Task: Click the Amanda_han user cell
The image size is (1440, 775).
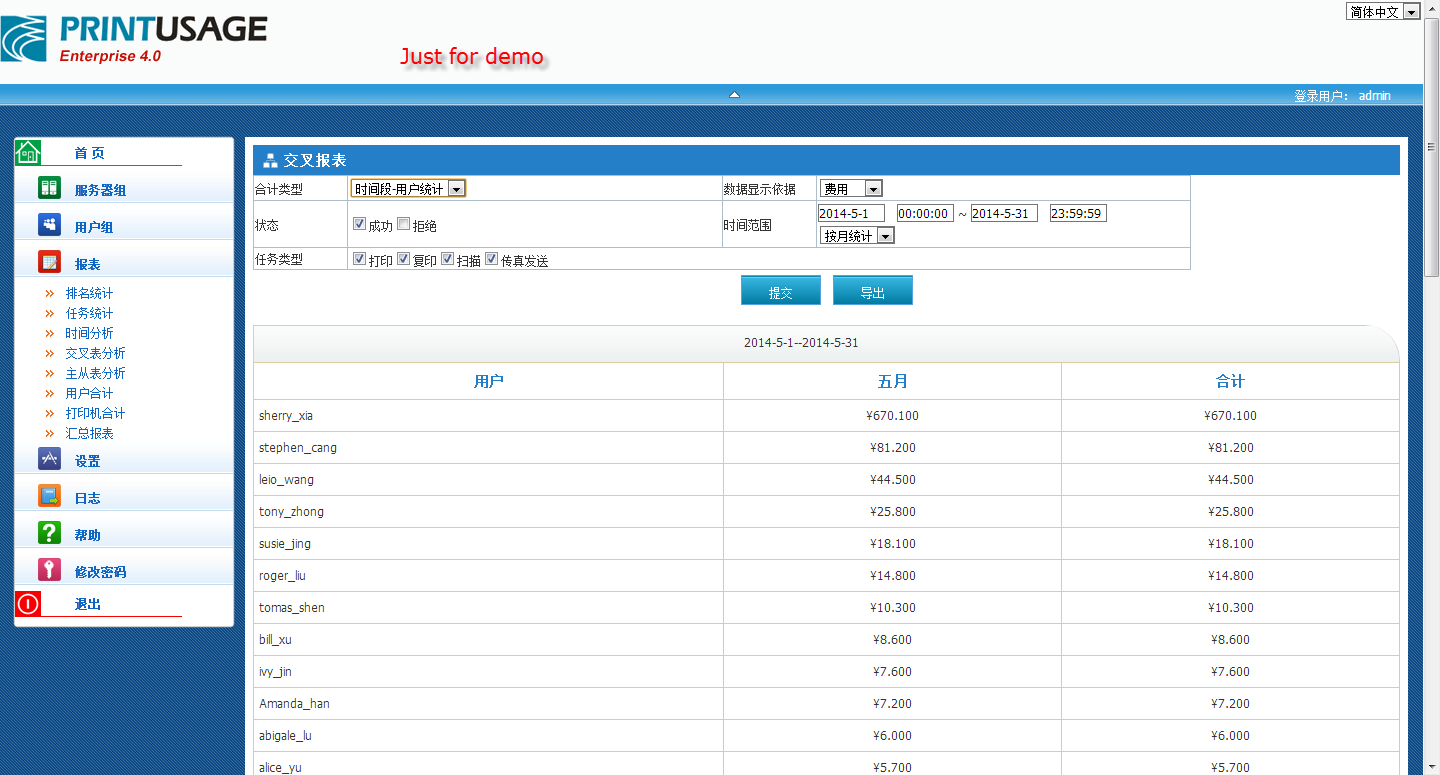Action: tap(488, 704)
